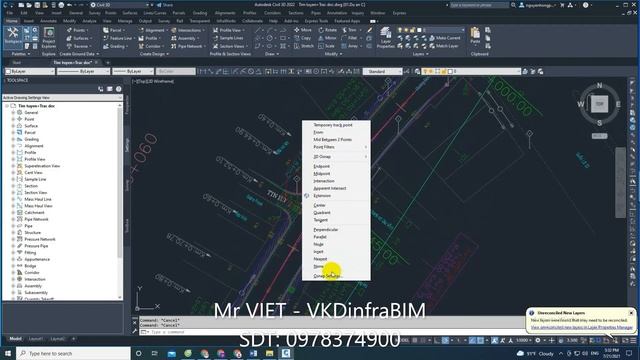This screenshot has width=640, height=360.
Task: Expand the Surface node in Settings tree
Action: [x=13, y=126]
